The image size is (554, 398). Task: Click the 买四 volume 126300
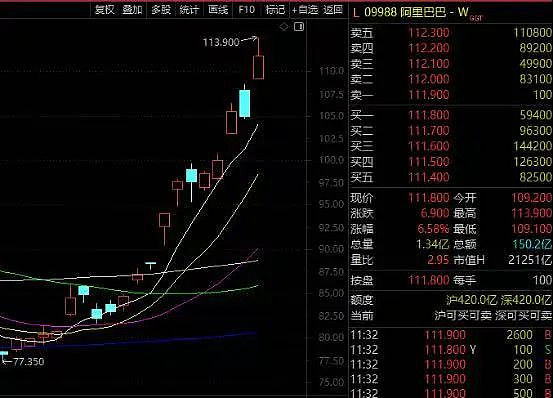point(532,162)
